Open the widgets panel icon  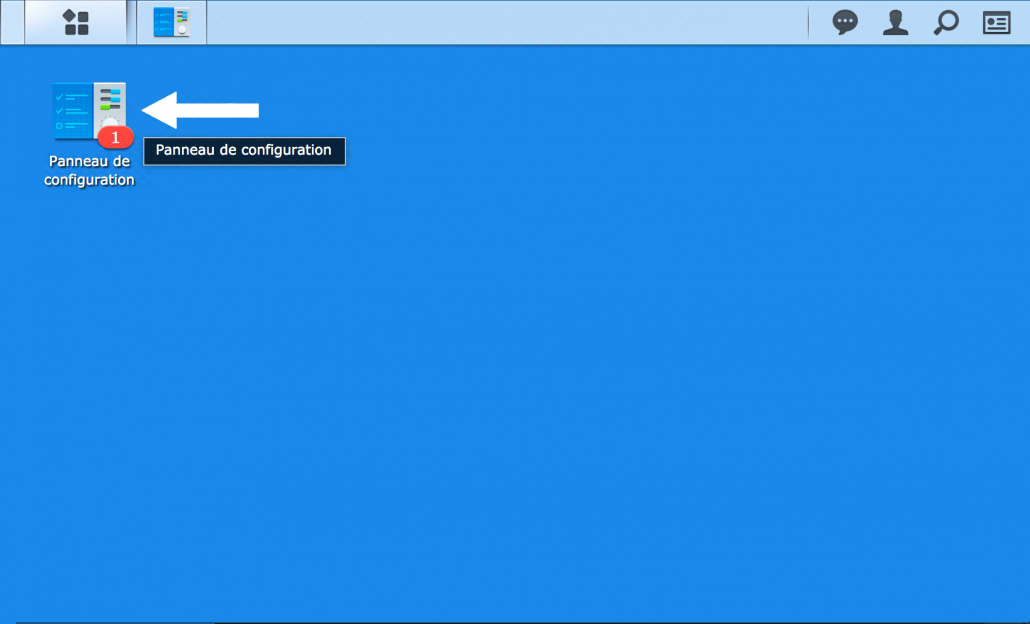(x=996, y=23)
